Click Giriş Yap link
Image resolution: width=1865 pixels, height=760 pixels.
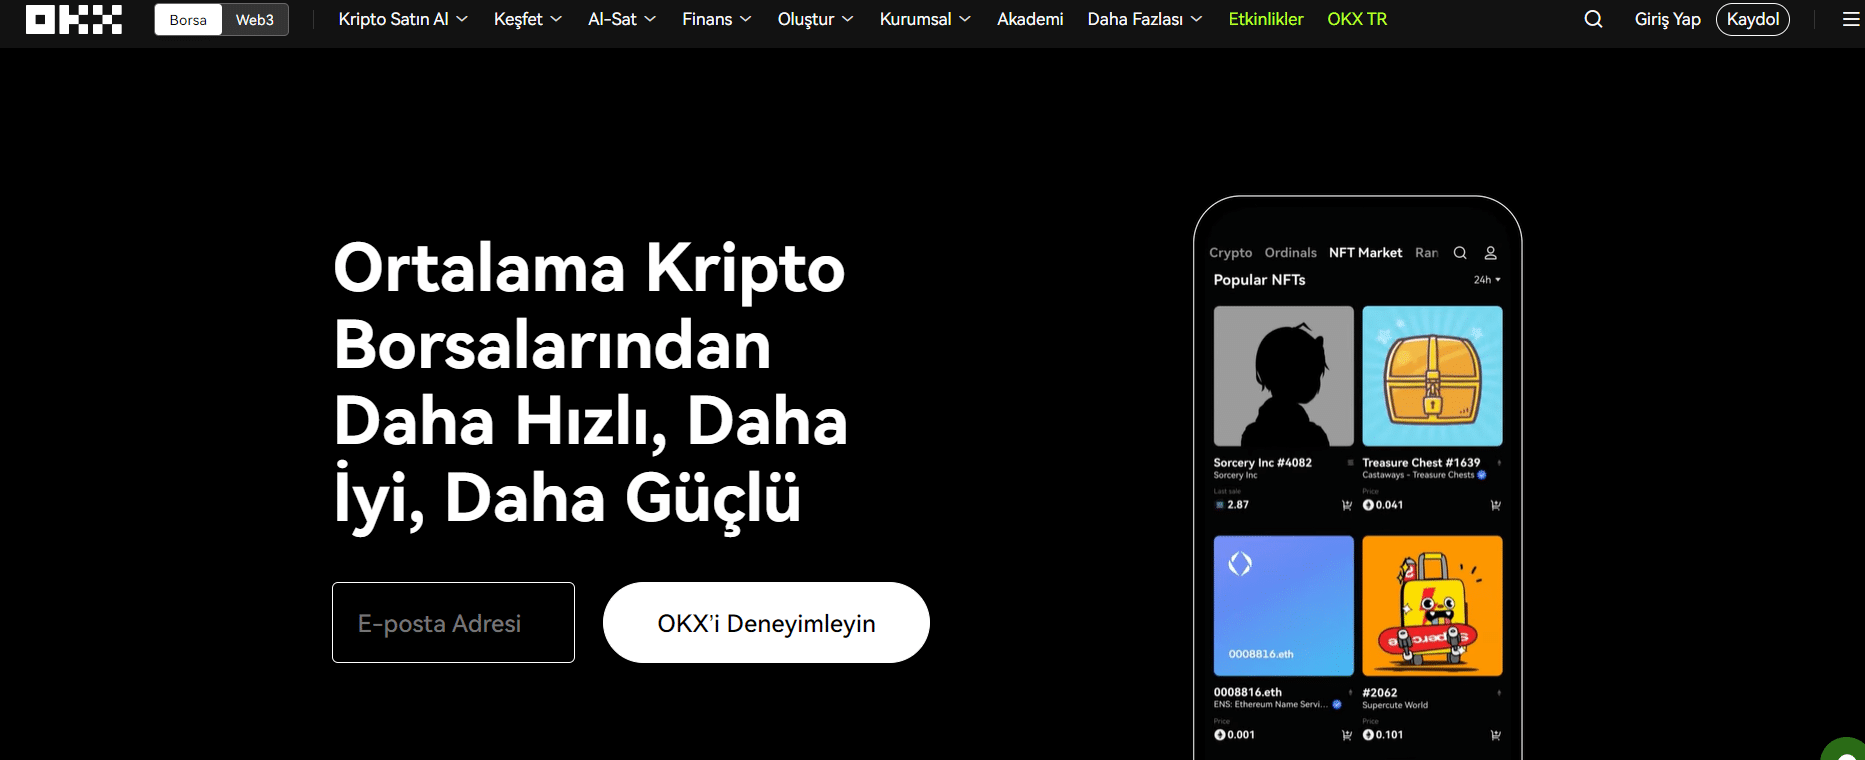1667,19
